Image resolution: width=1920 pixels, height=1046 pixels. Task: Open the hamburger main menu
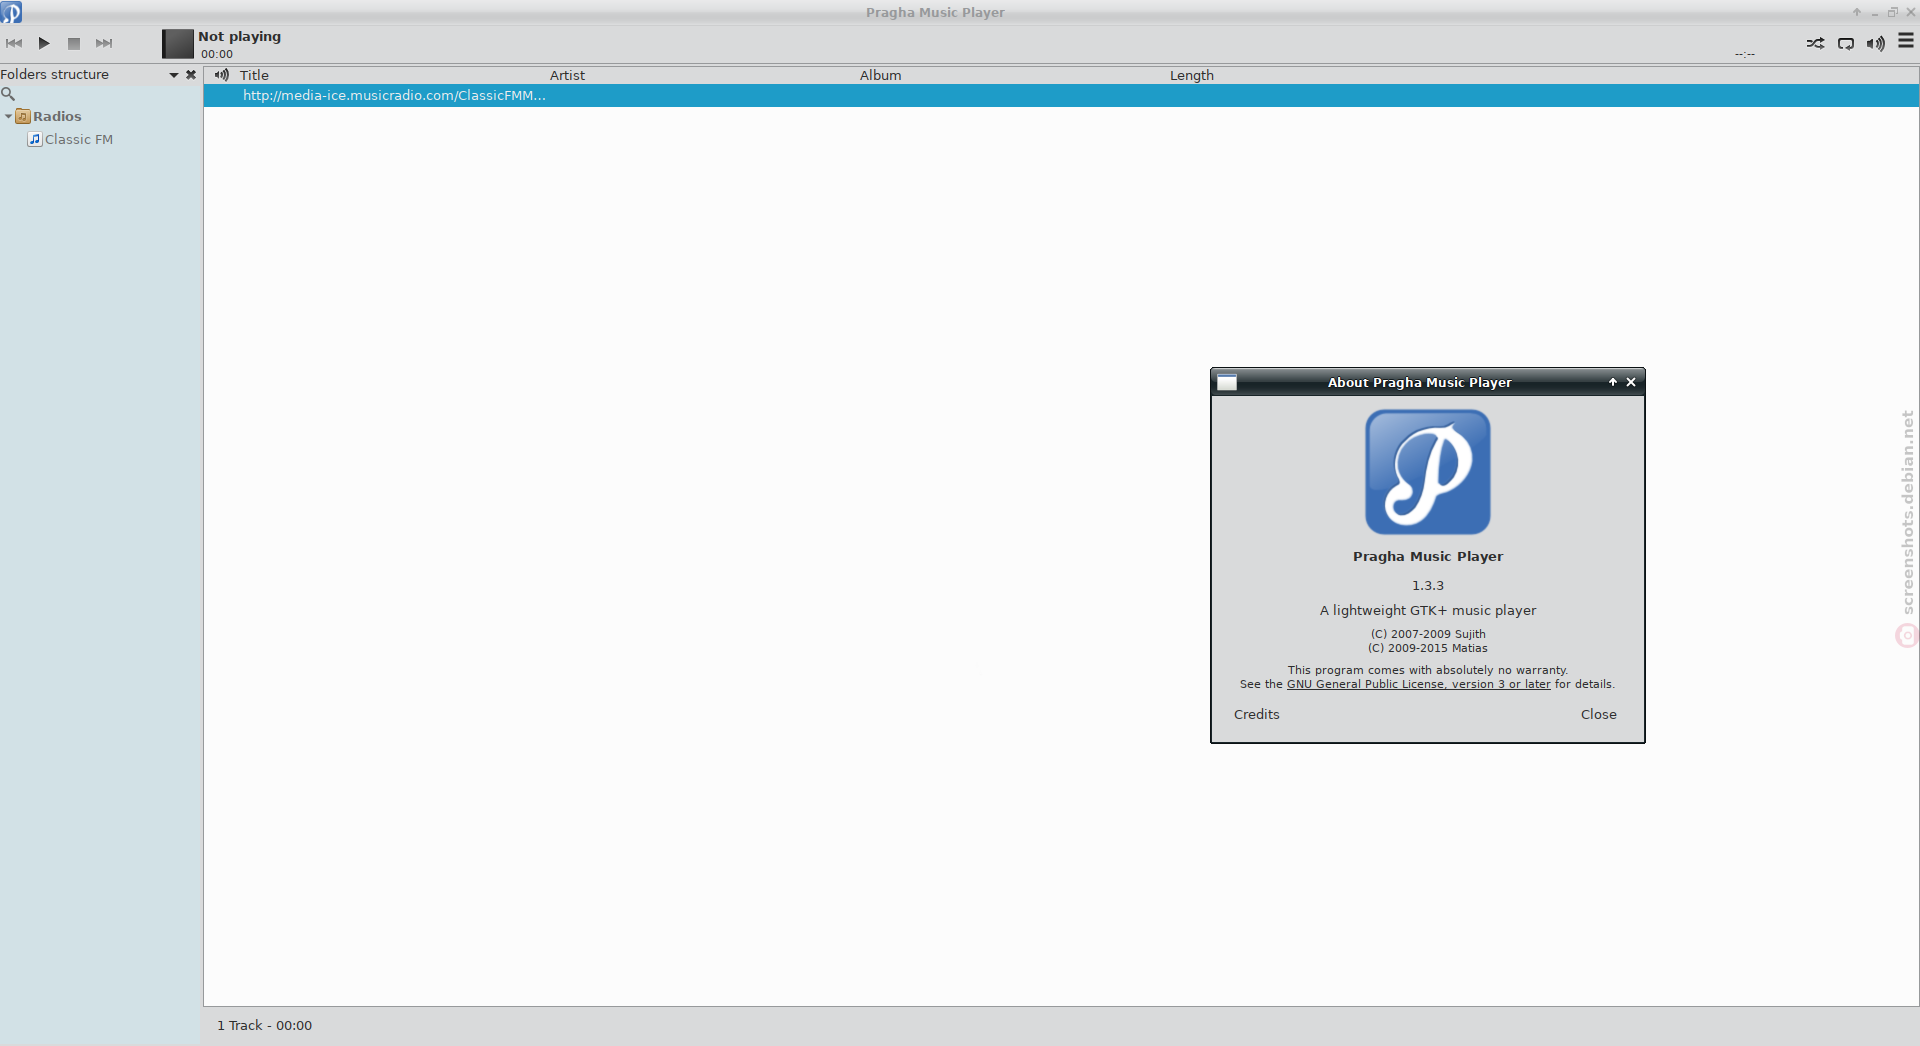pos(1906,41)
